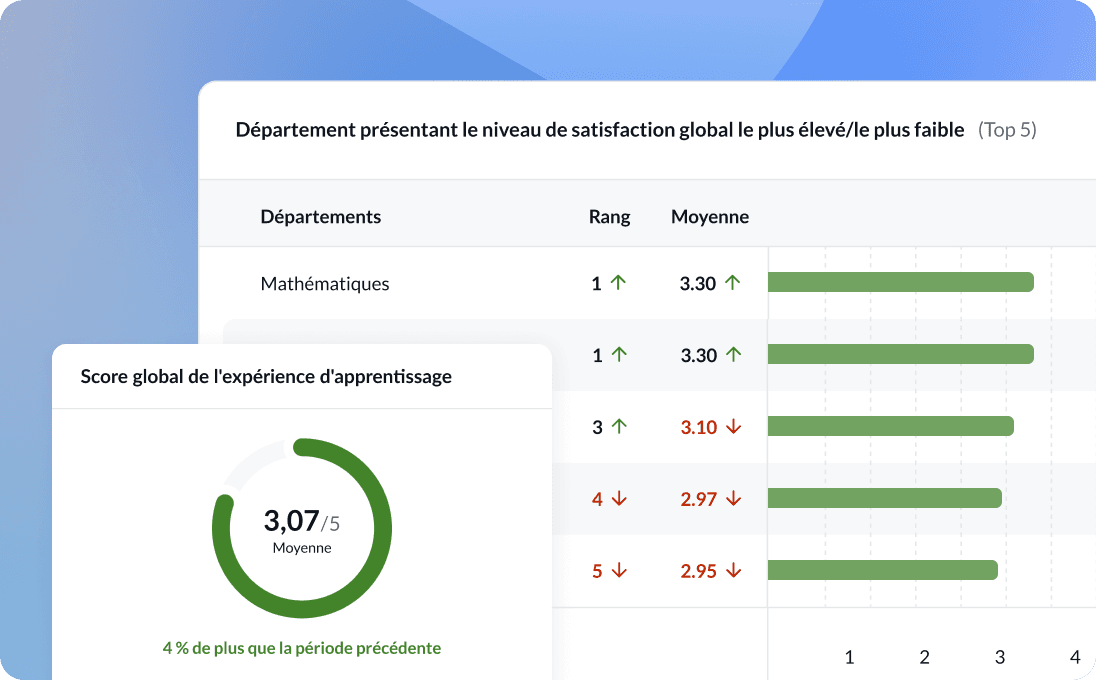Click the green bar for the 3.10 row
Viewport: 1096px width, 688px height.
tap(890, 426)
